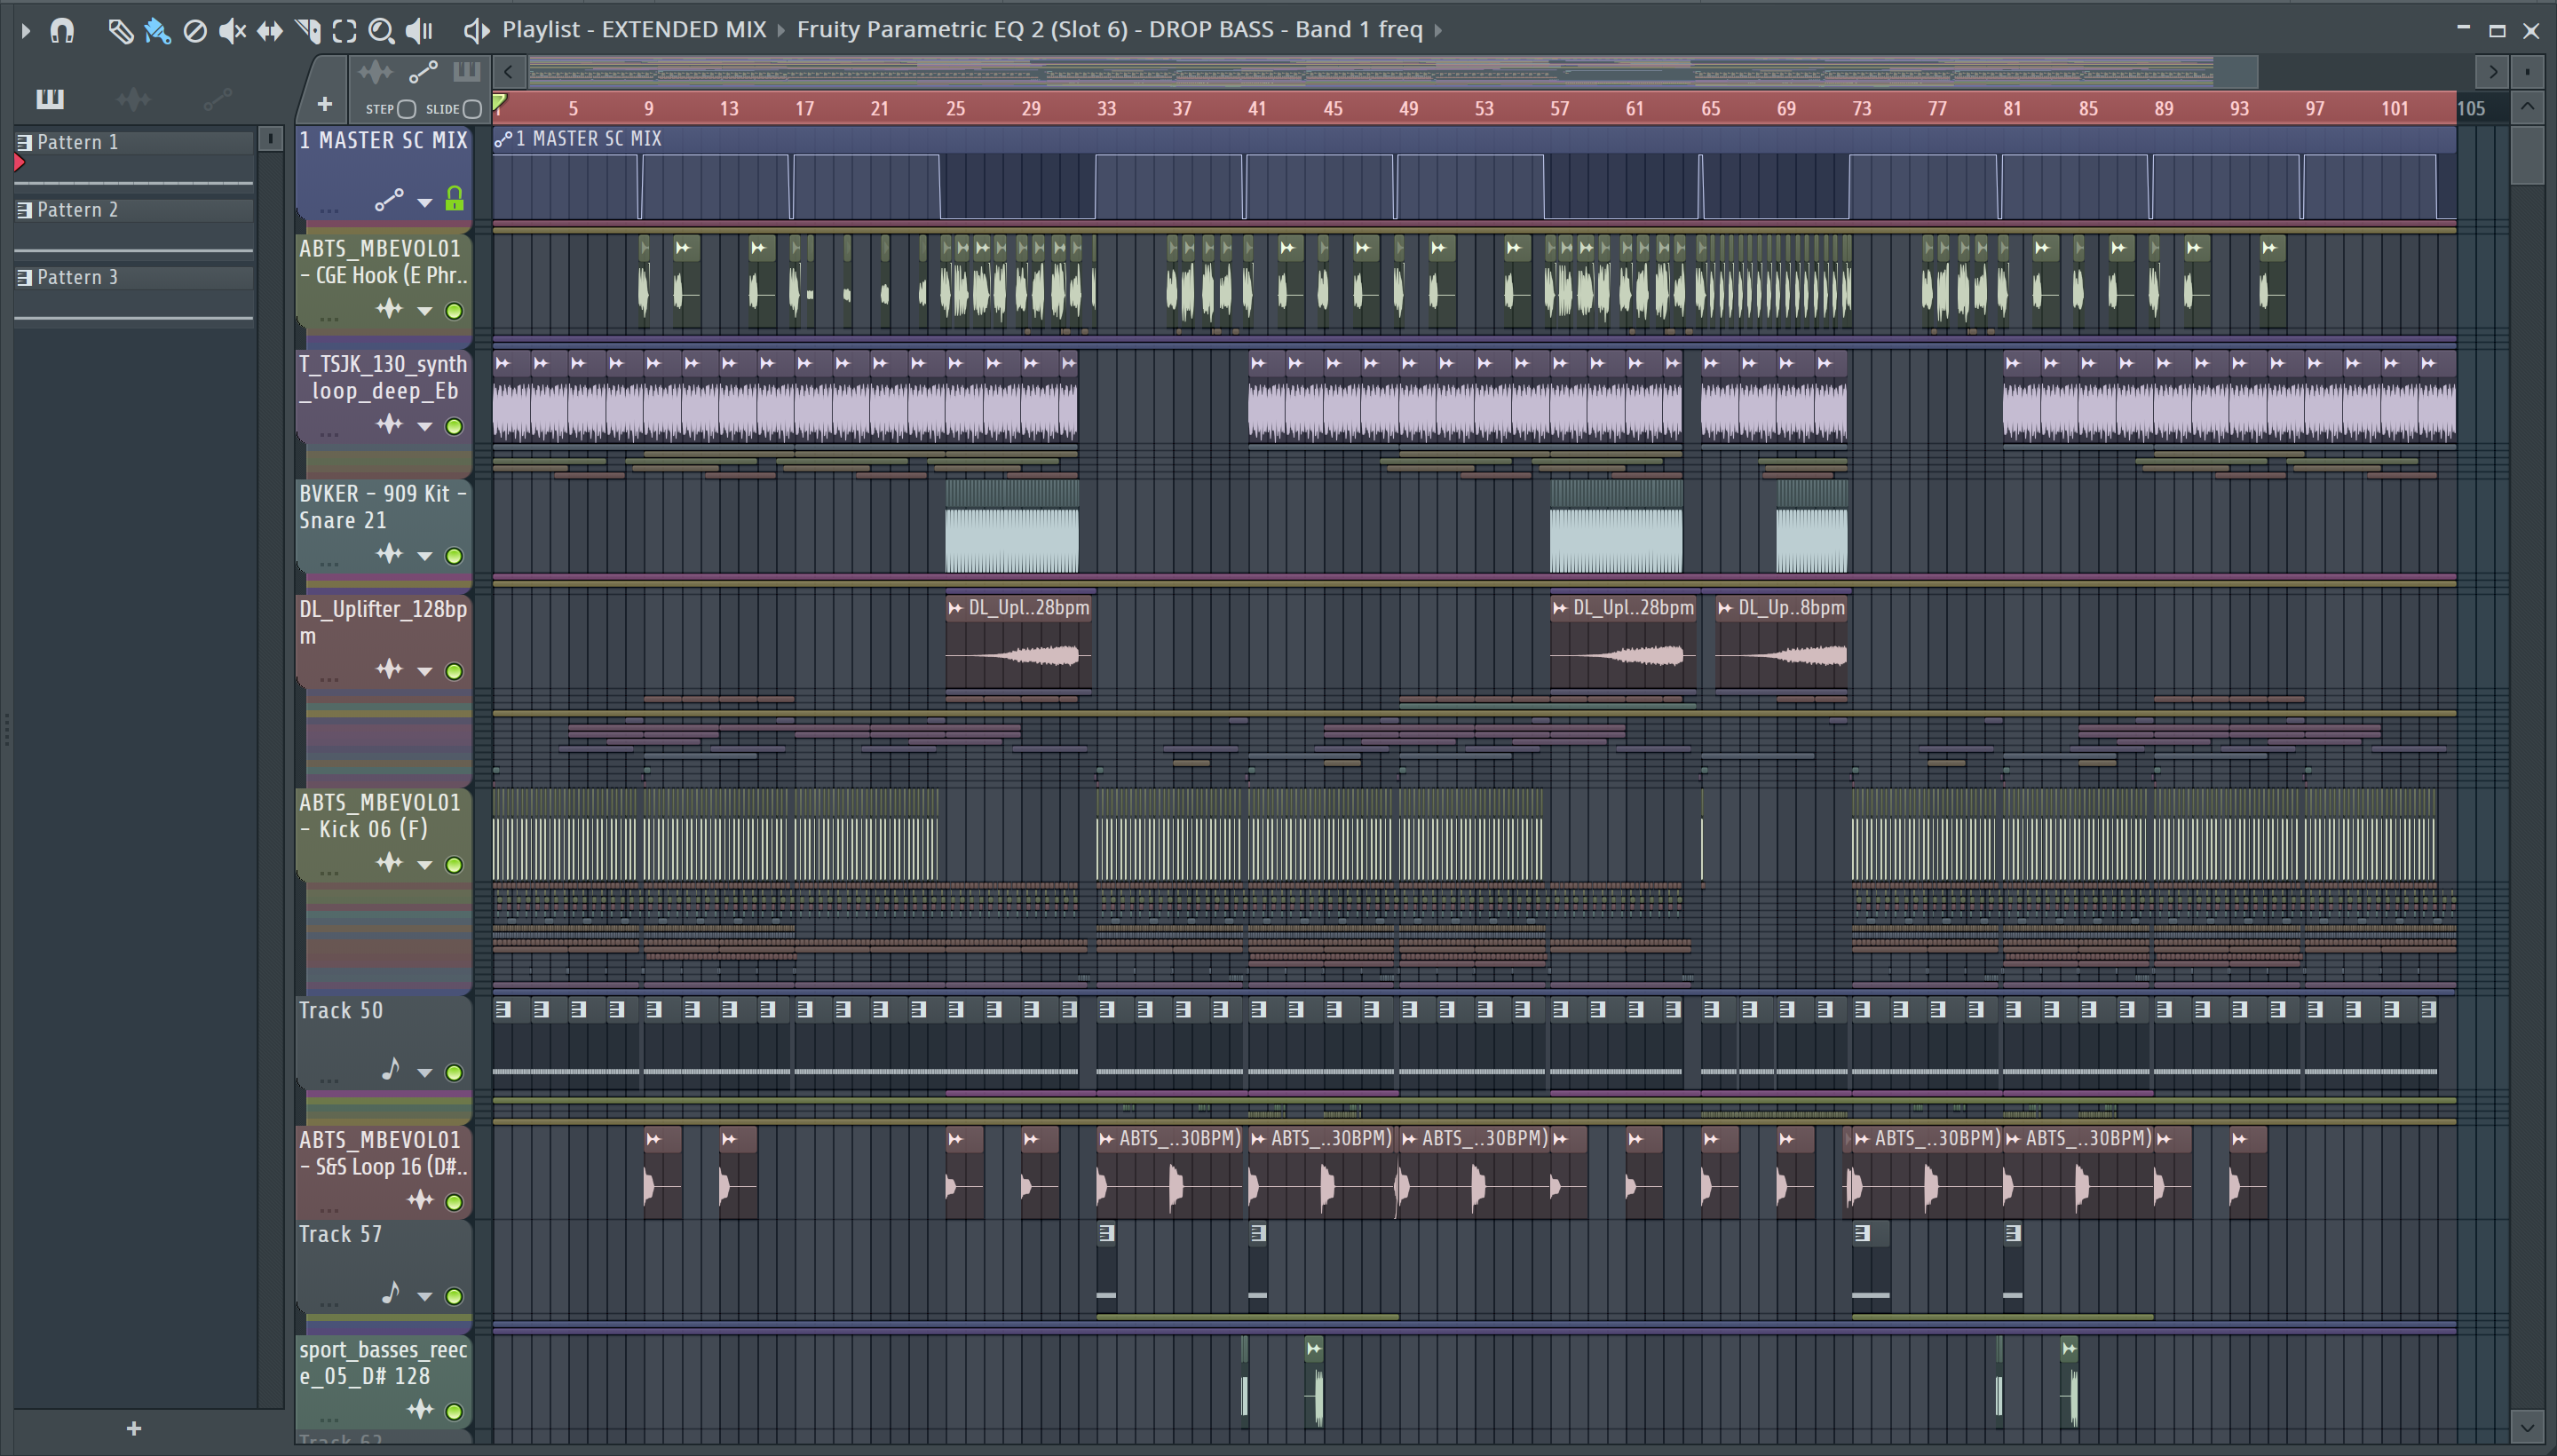Enable the STEP checkbox

click(406, 109)
